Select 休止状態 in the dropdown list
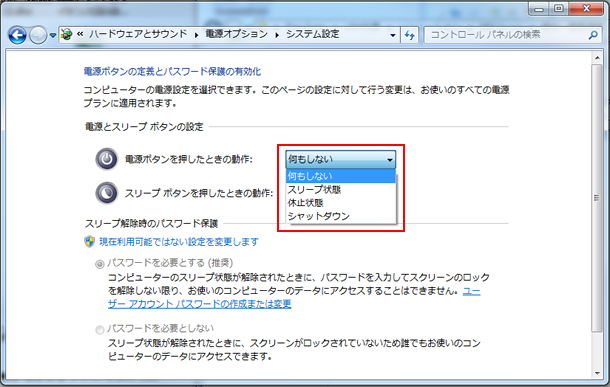Screen dimensions: 610x387 (x=340, y=203)
